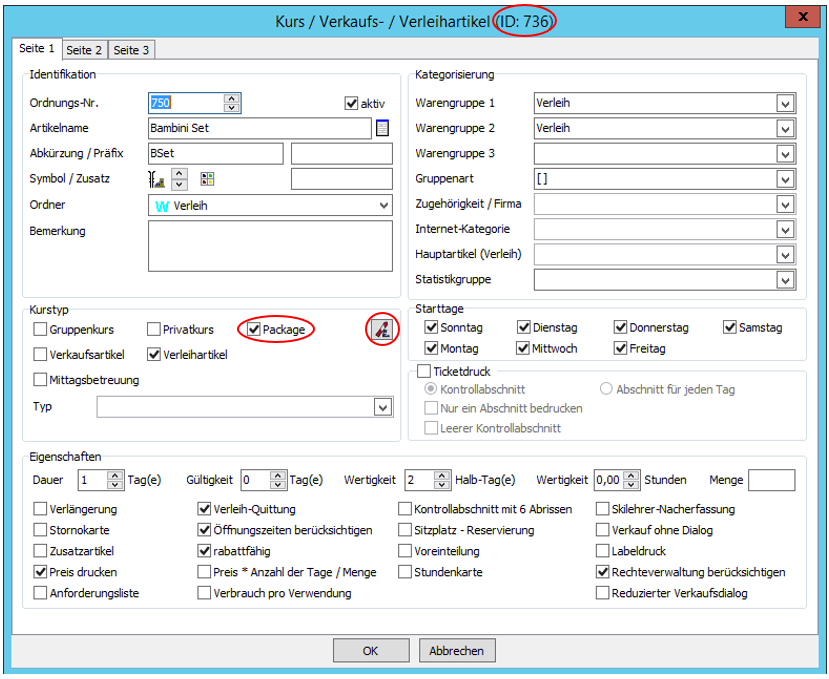Click the Wertigkeit Stunden spinner arrows
829x679 pixels.
631,480
